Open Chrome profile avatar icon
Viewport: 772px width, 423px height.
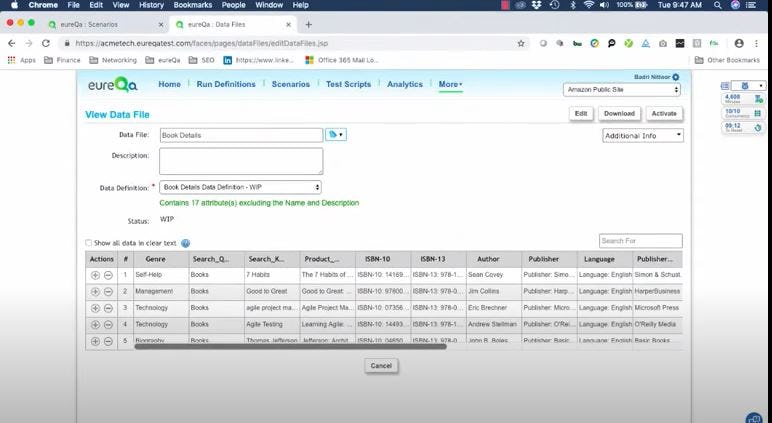739,43
